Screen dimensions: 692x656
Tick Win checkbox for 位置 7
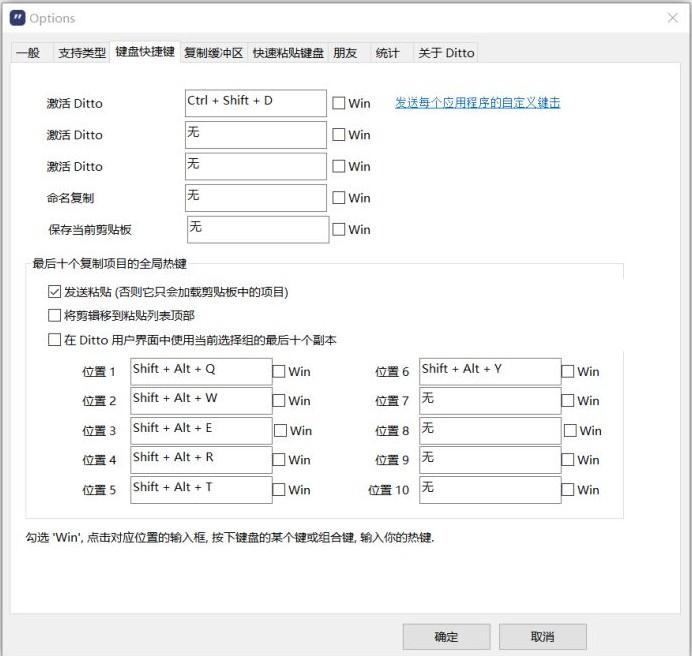568,401
